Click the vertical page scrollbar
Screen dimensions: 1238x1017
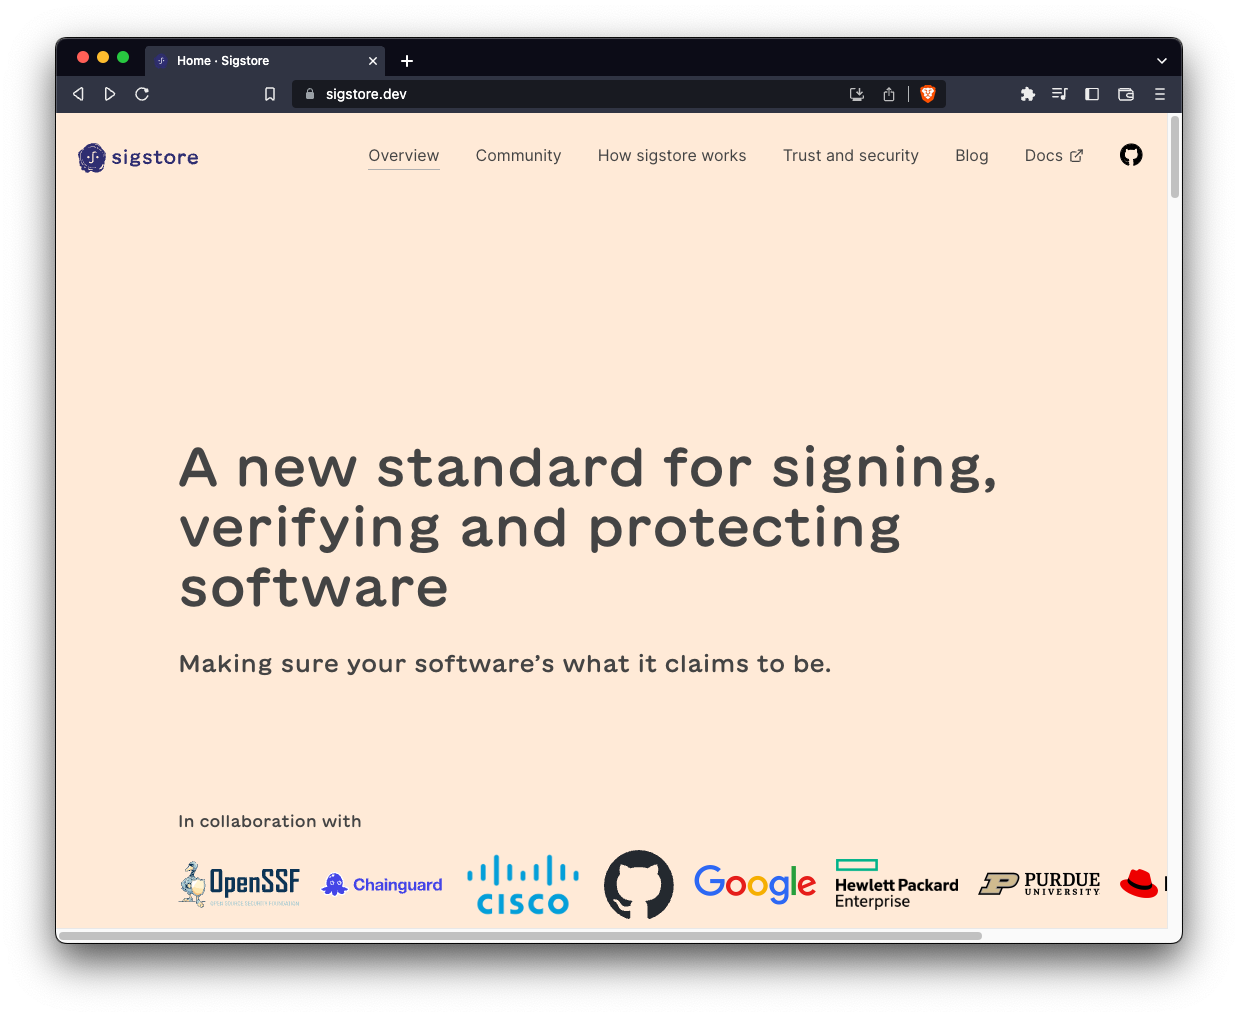[x=1175, y=157]
